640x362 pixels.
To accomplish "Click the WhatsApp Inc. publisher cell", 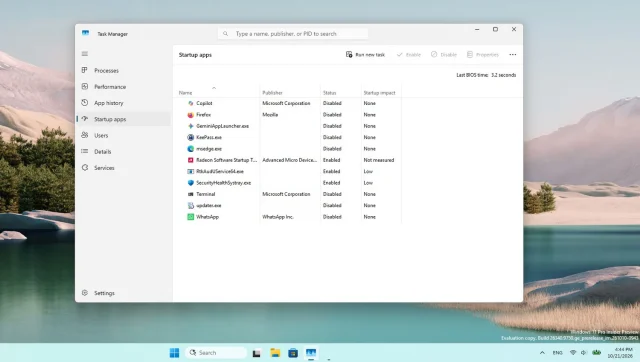I will tap(278, 217).
